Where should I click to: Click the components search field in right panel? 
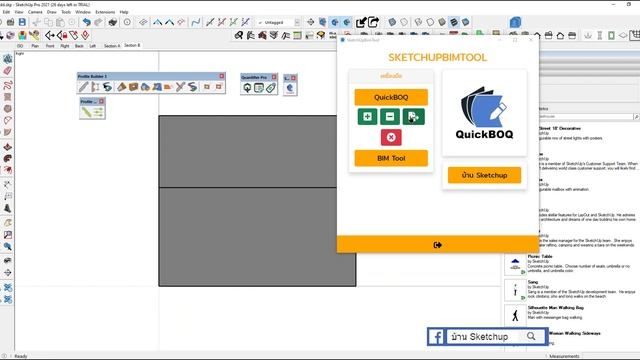pos(585,117)
